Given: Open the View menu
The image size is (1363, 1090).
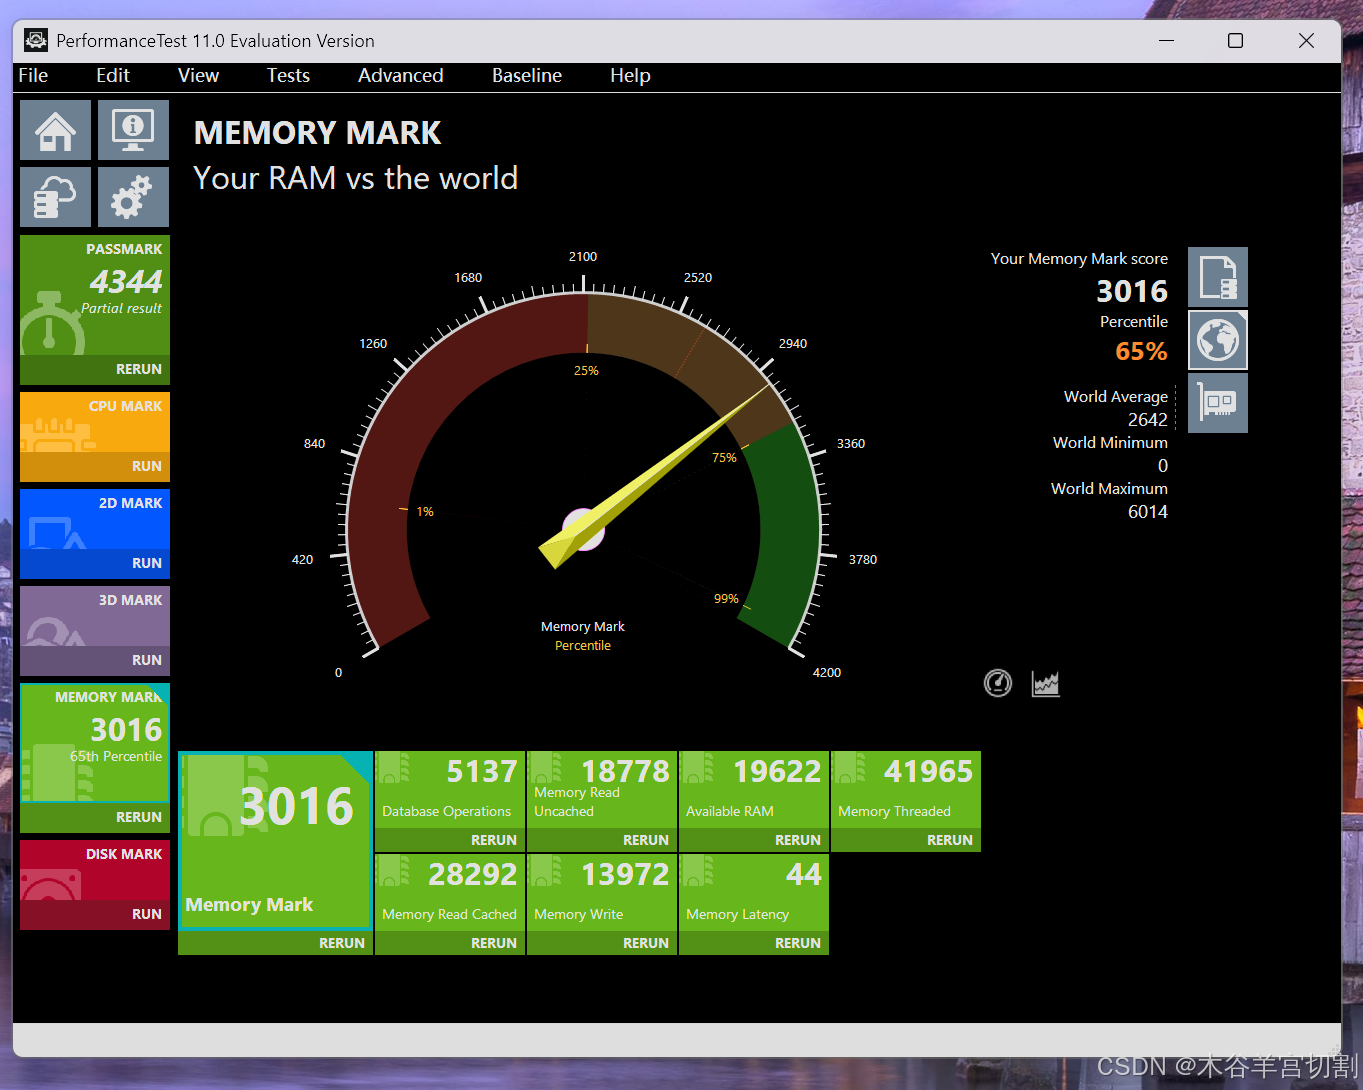Looking at the screenshot, I should click(198, 75).
